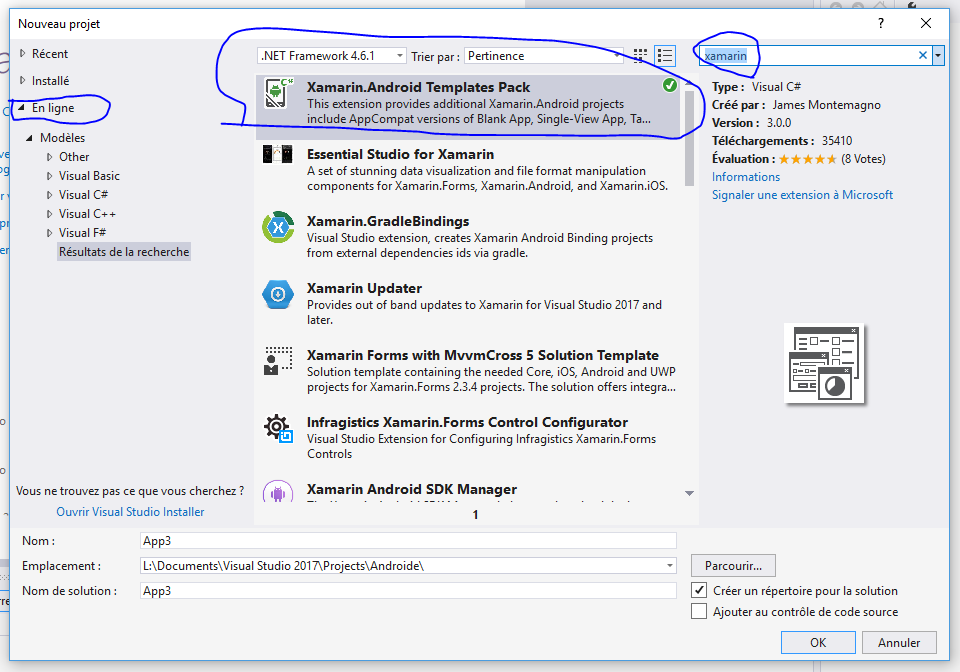Clear the xamarin search text
Screen dimensions: 960x672
coord(923,55)
